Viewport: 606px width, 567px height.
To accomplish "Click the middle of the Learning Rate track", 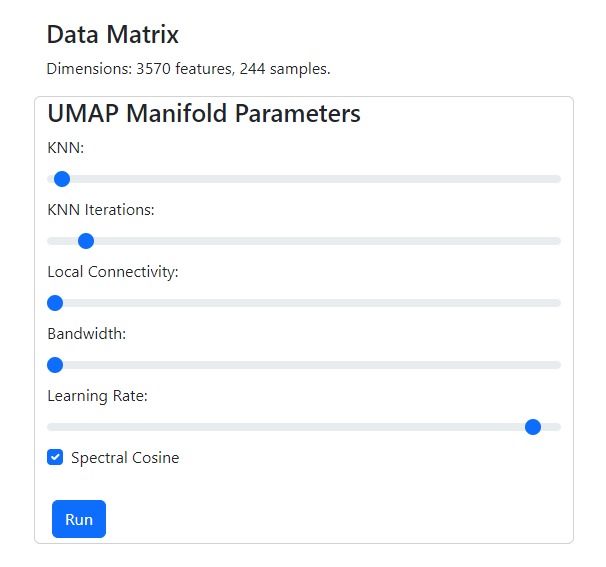I will (x=304, y=427).
